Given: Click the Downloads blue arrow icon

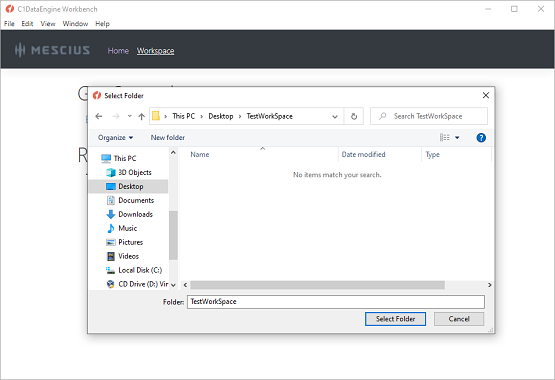Looking at the screenshot, I should pos(110,214).
